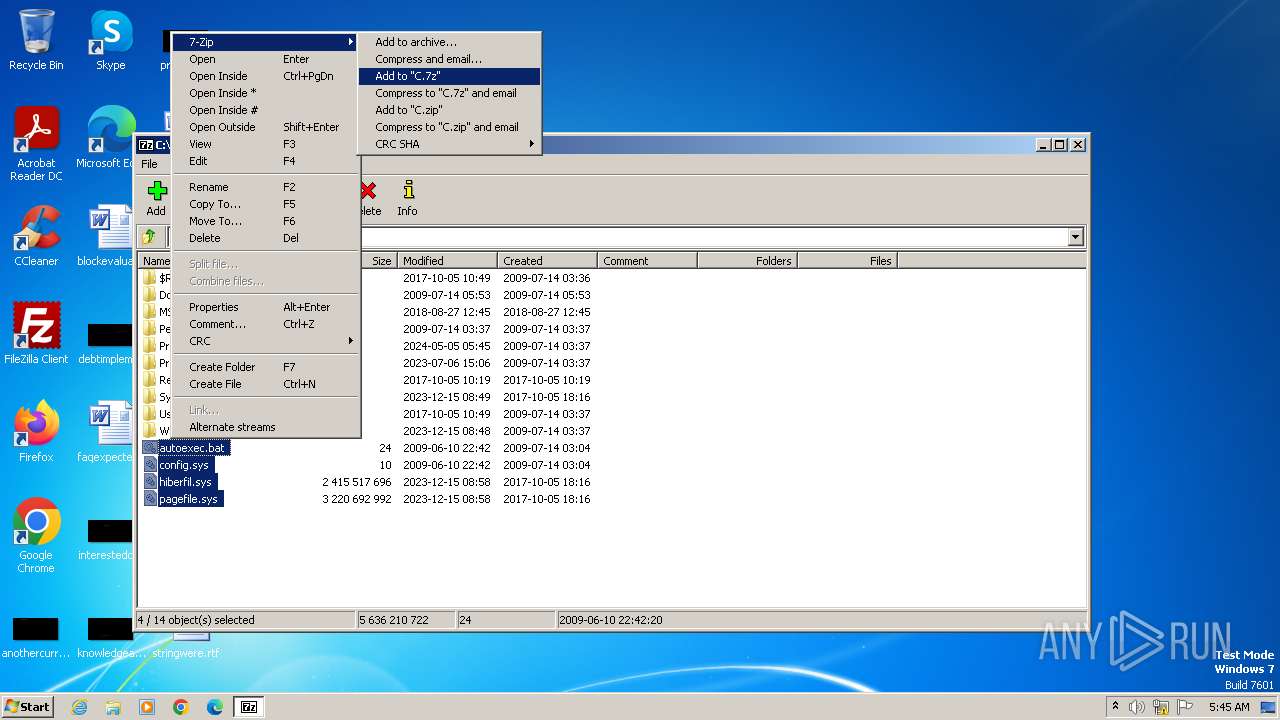Show hidden system tray icons
This screenshot has width=1280, height=720.
tap(1115, 707)
